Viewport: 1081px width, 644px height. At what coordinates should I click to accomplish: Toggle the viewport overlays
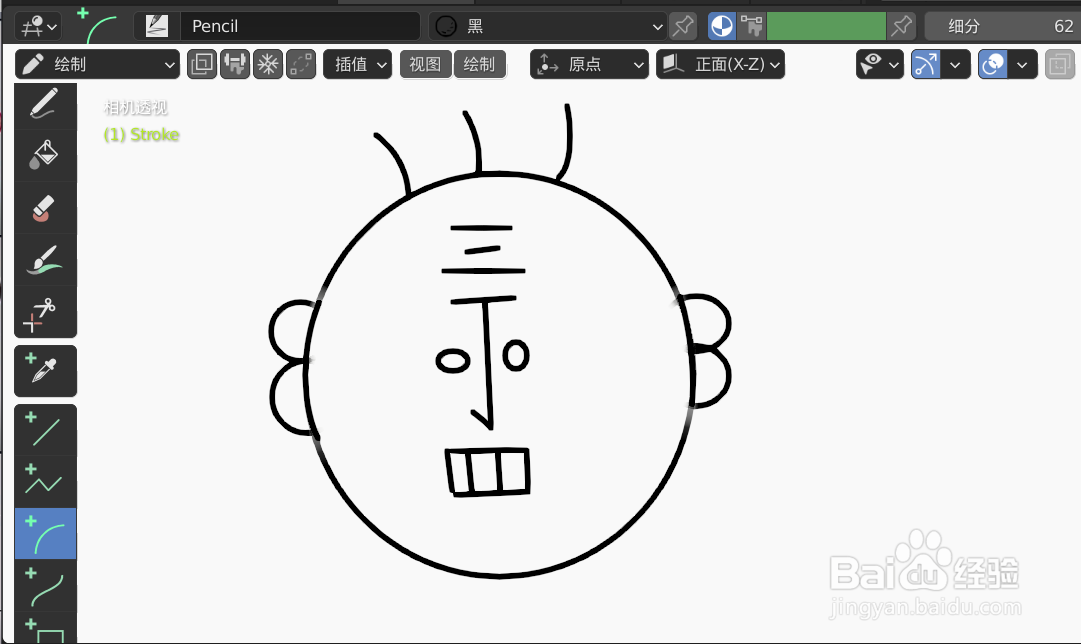pos(991,64)
